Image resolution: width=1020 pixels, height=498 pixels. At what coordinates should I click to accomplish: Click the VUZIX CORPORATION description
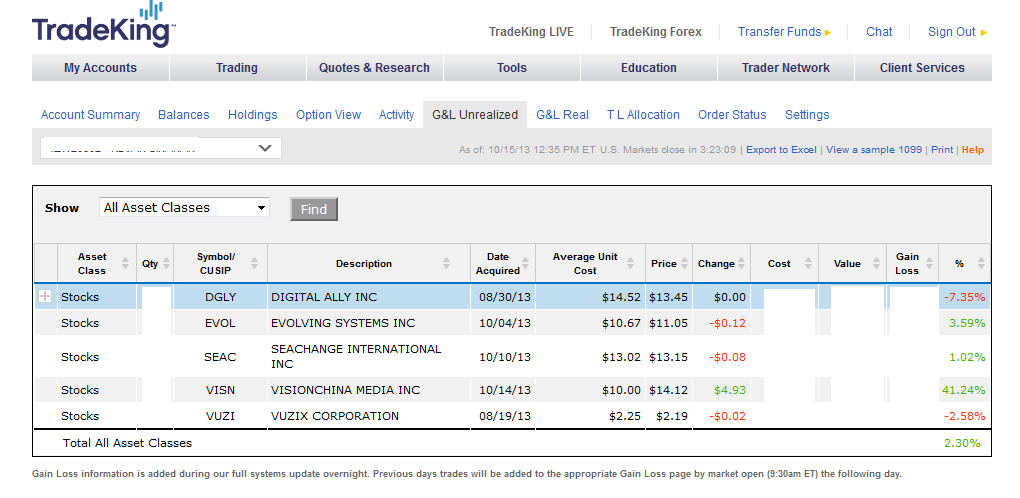tap(335, 415)
